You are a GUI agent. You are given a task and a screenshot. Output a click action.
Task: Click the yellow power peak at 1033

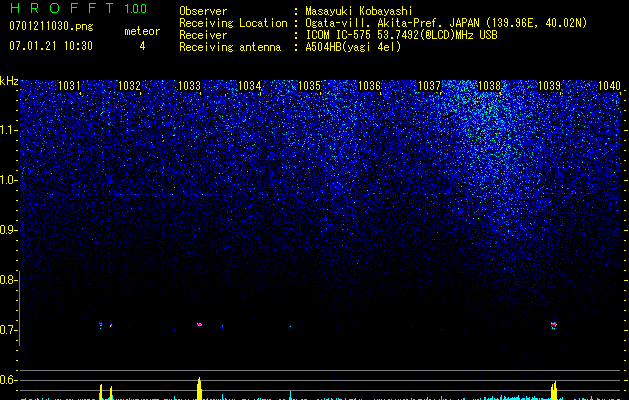point(199,388)
